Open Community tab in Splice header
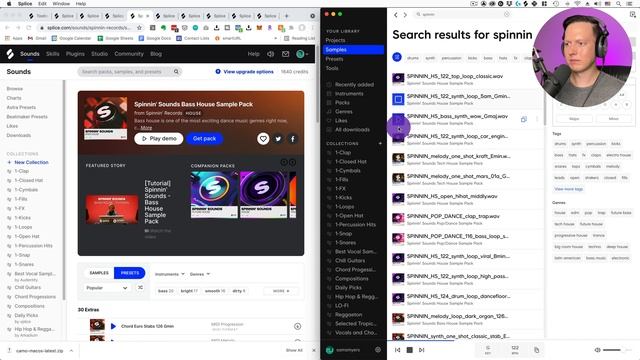 point(129,54)
